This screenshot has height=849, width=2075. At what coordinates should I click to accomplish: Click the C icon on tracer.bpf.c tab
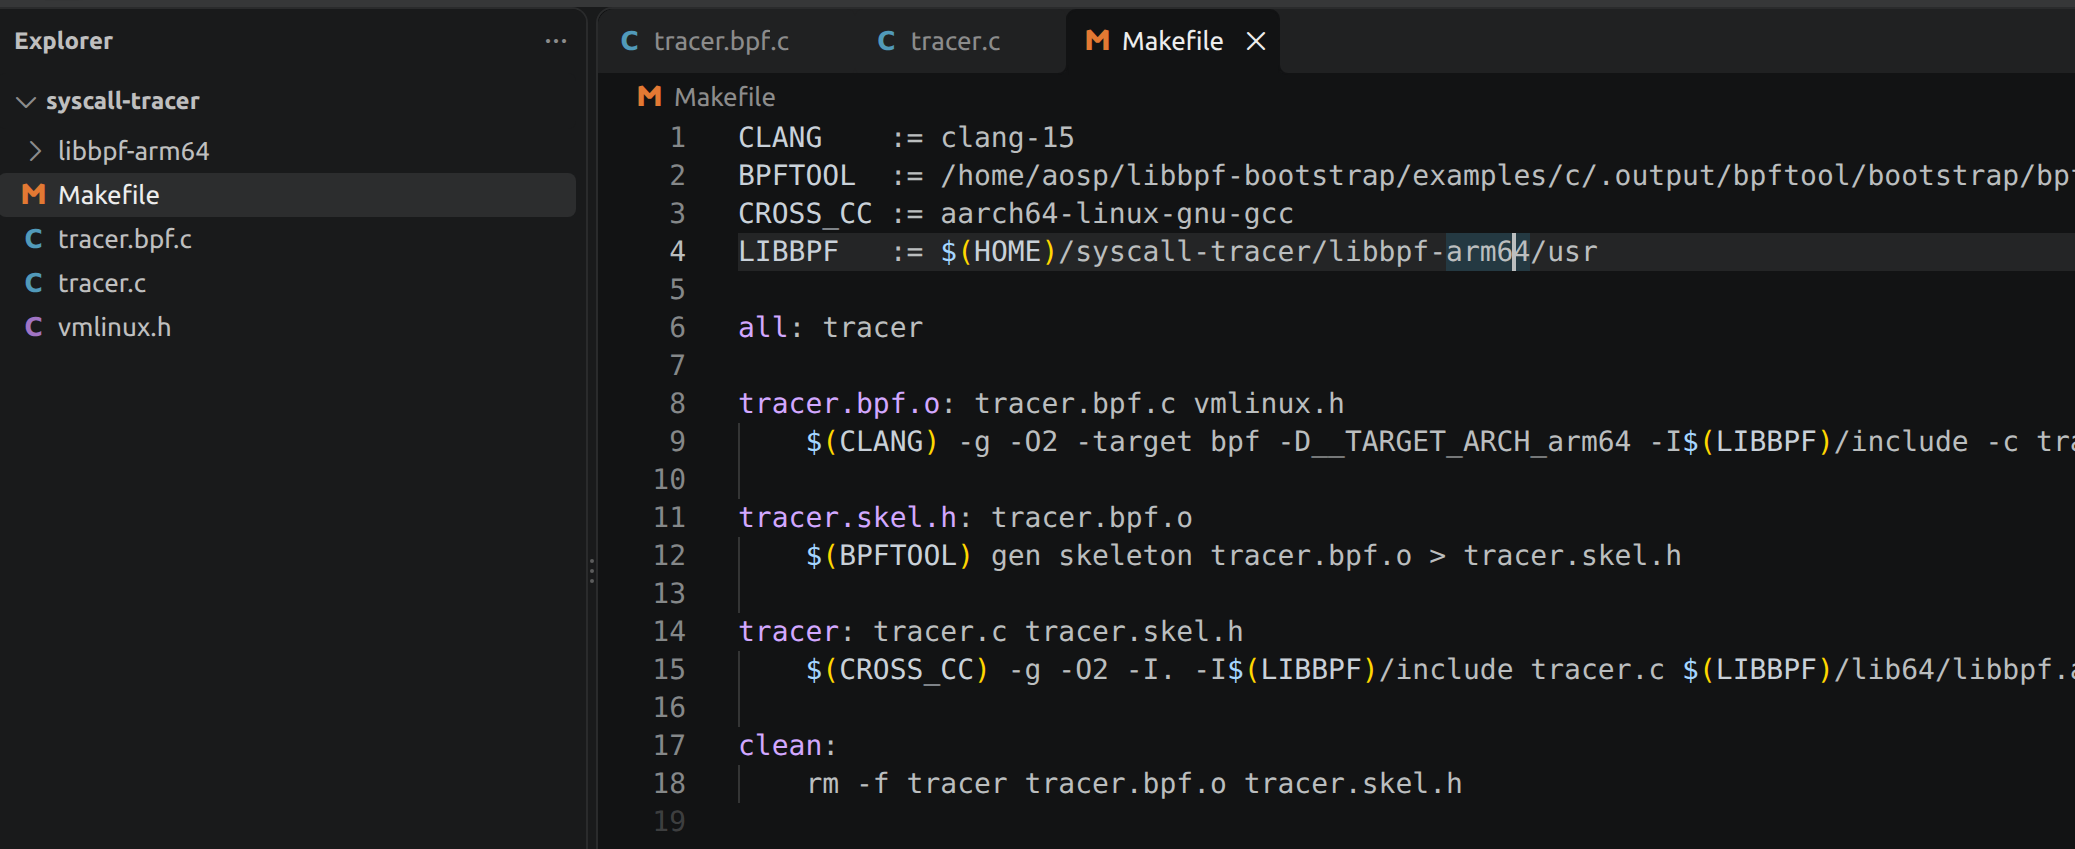pyautogui.click(x=630, y=41)
